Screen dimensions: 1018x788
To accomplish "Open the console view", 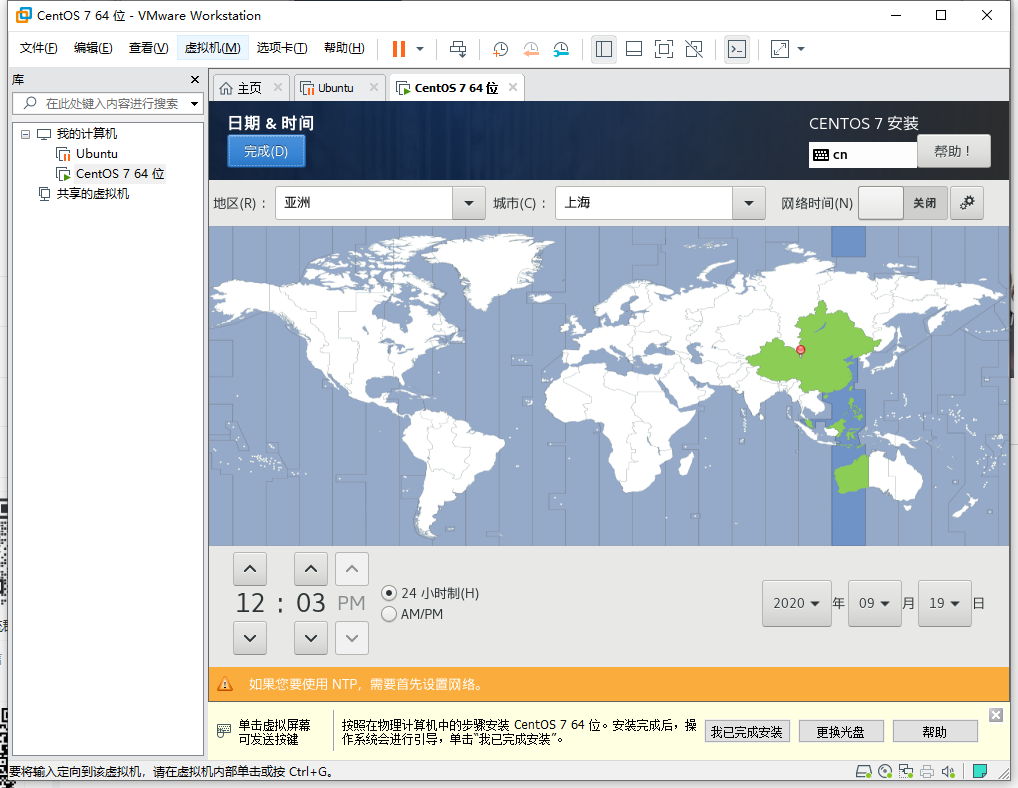I will point(737,49).
